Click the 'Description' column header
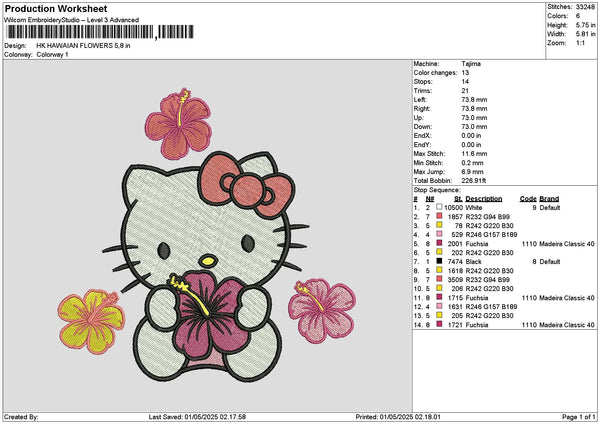The image size is (600, 424). pyautogui.click(x=484, y=199)
